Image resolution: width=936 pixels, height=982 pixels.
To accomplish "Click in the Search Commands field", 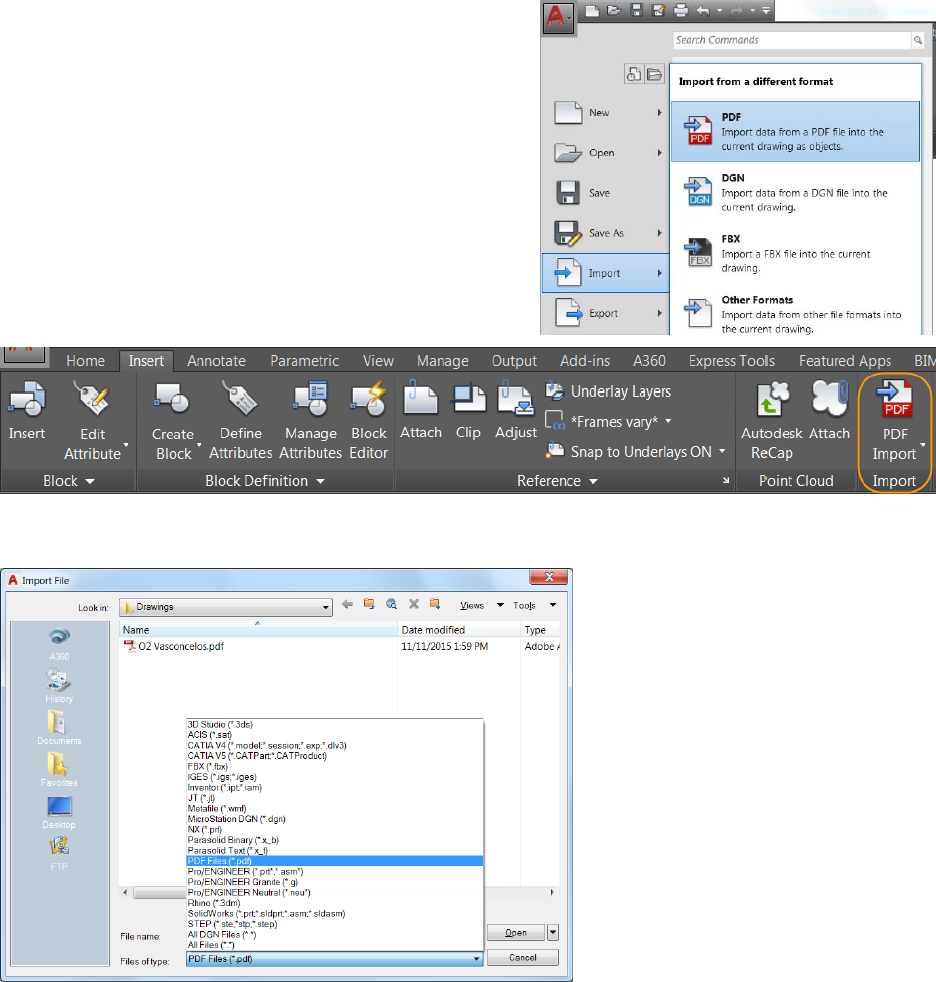I will [792, 40].
